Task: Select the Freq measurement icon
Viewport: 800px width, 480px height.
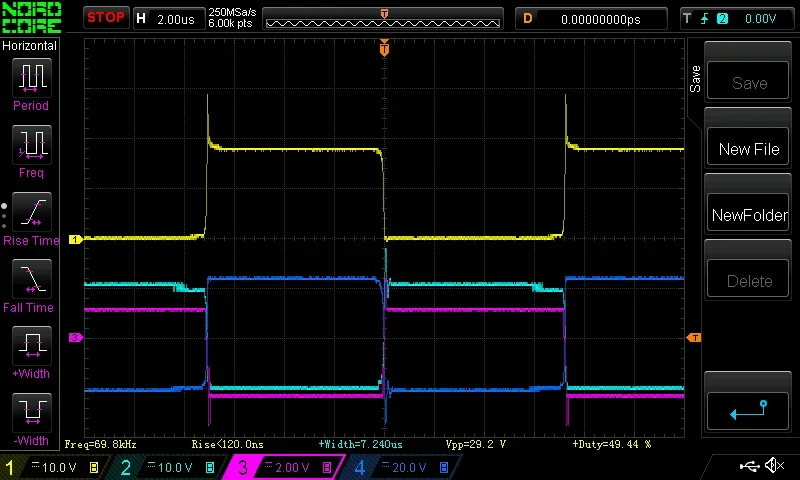Action: point(31,144)
